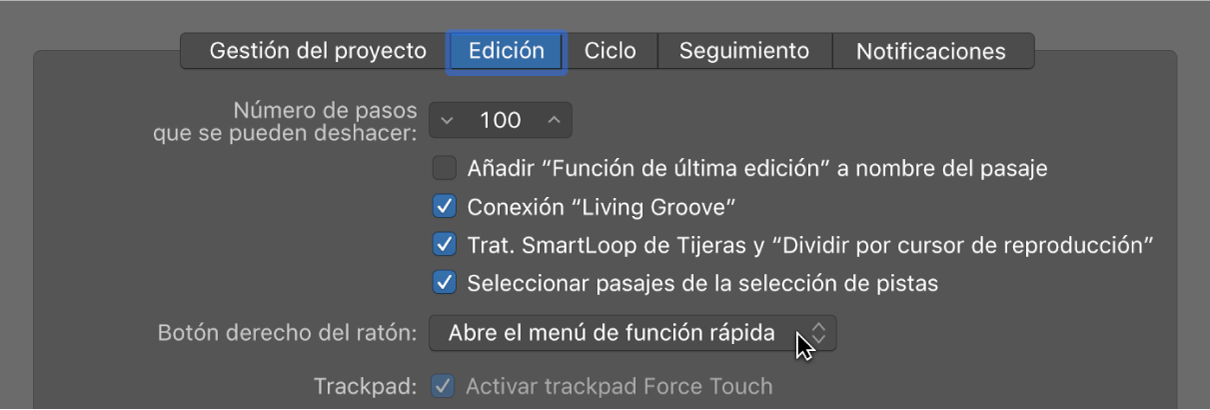Open the Ciclo tab
The width and height of the screenshot is (1210, 410).
click(610, 51)
